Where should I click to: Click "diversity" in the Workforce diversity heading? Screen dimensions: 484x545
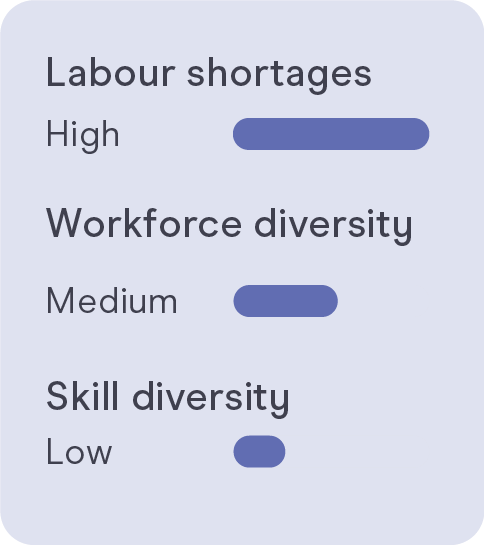coord(333,227)
